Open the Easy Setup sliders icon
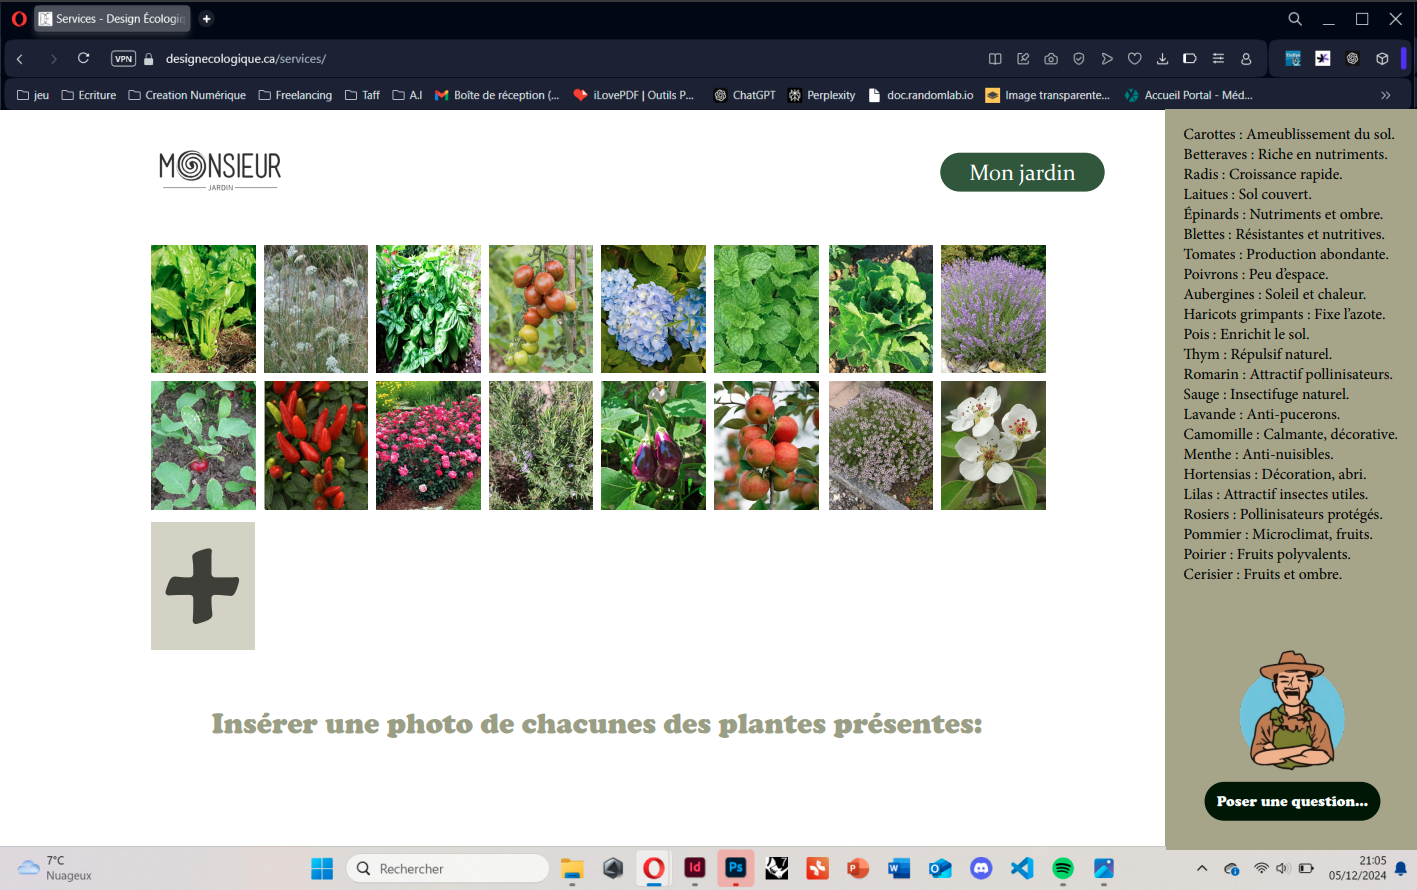The height and width of the screenshot is (890, 1417). (1218, 59)
